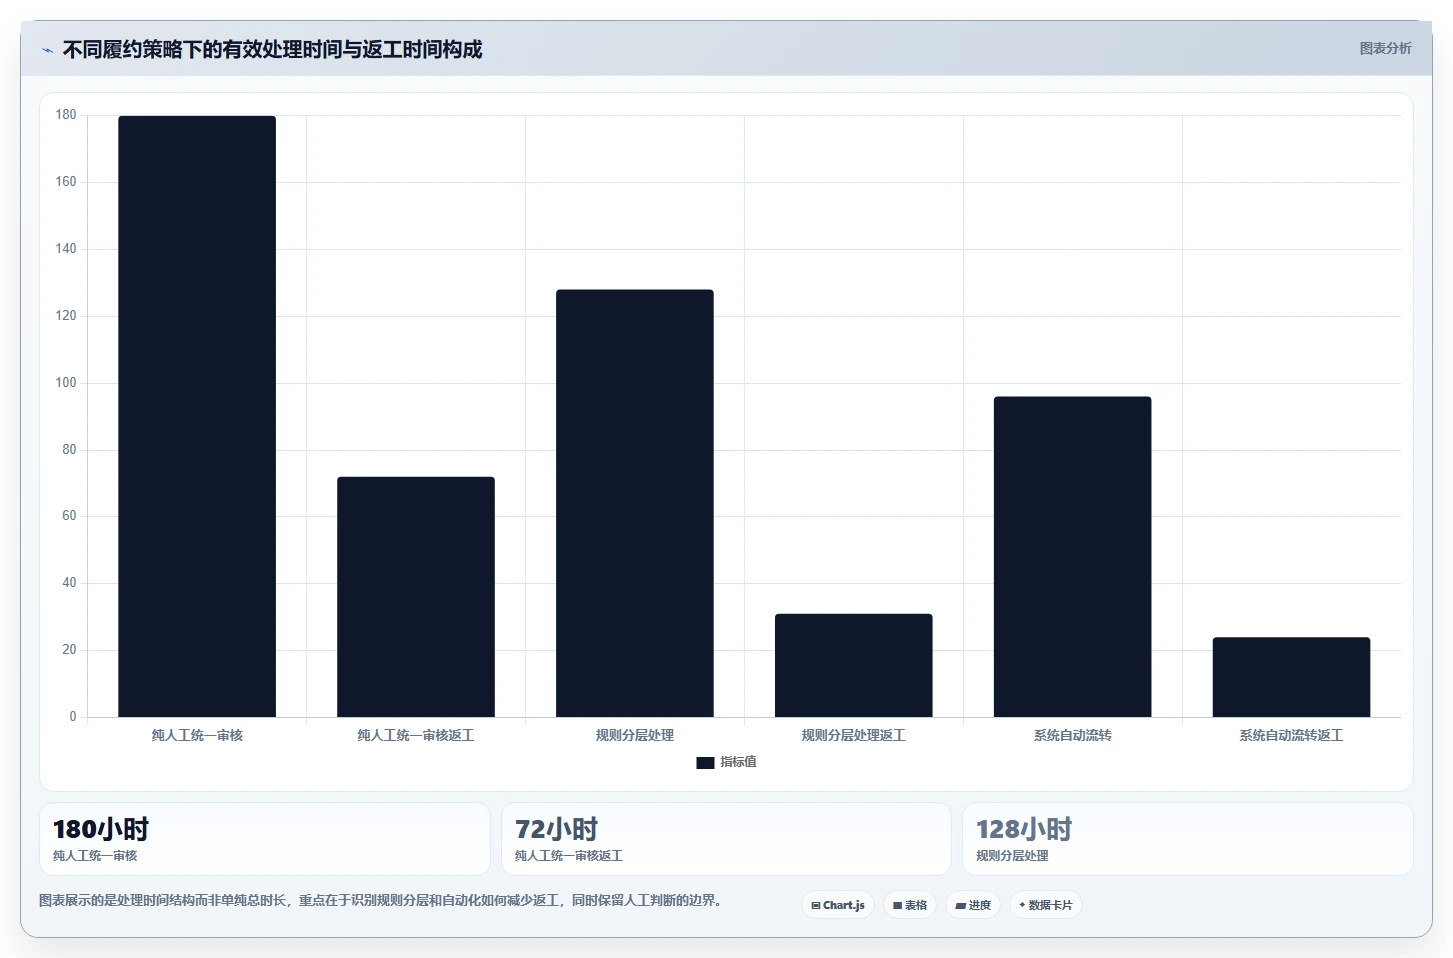The height and width of the screenshot is (958, 1453).
Task: Click the 表格 tag
Action: (x=910, y=905)
